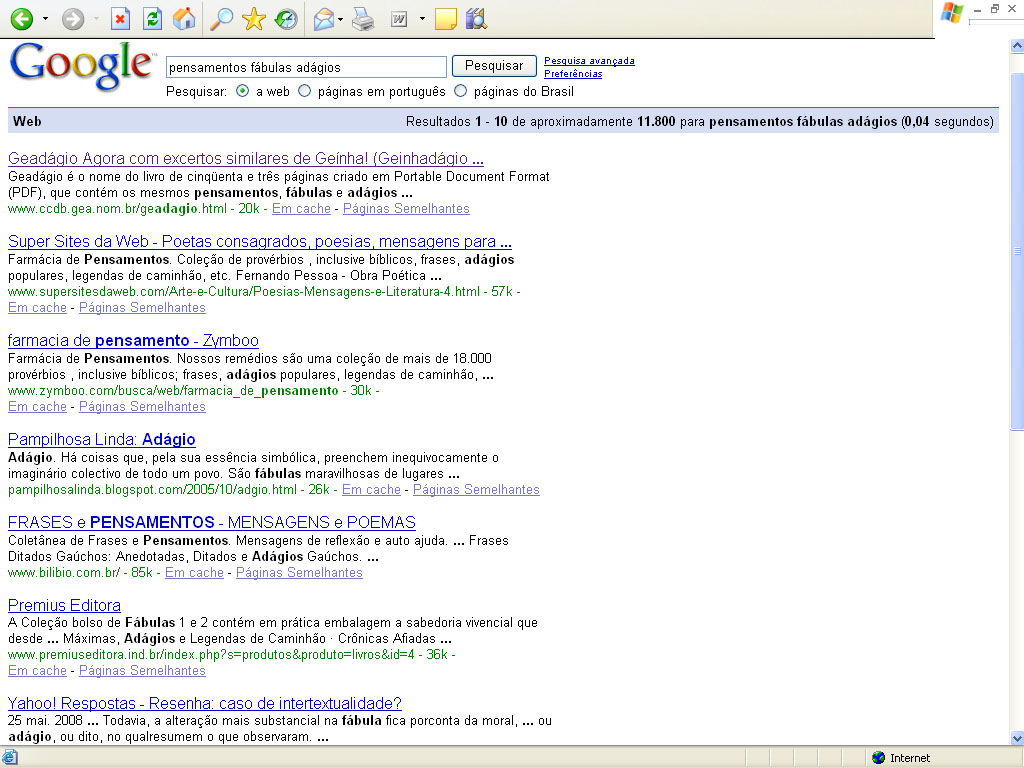Screen dimensions: 1024x768
Task: Open the 'Premius Editora' search result
Action: [64, 605]
